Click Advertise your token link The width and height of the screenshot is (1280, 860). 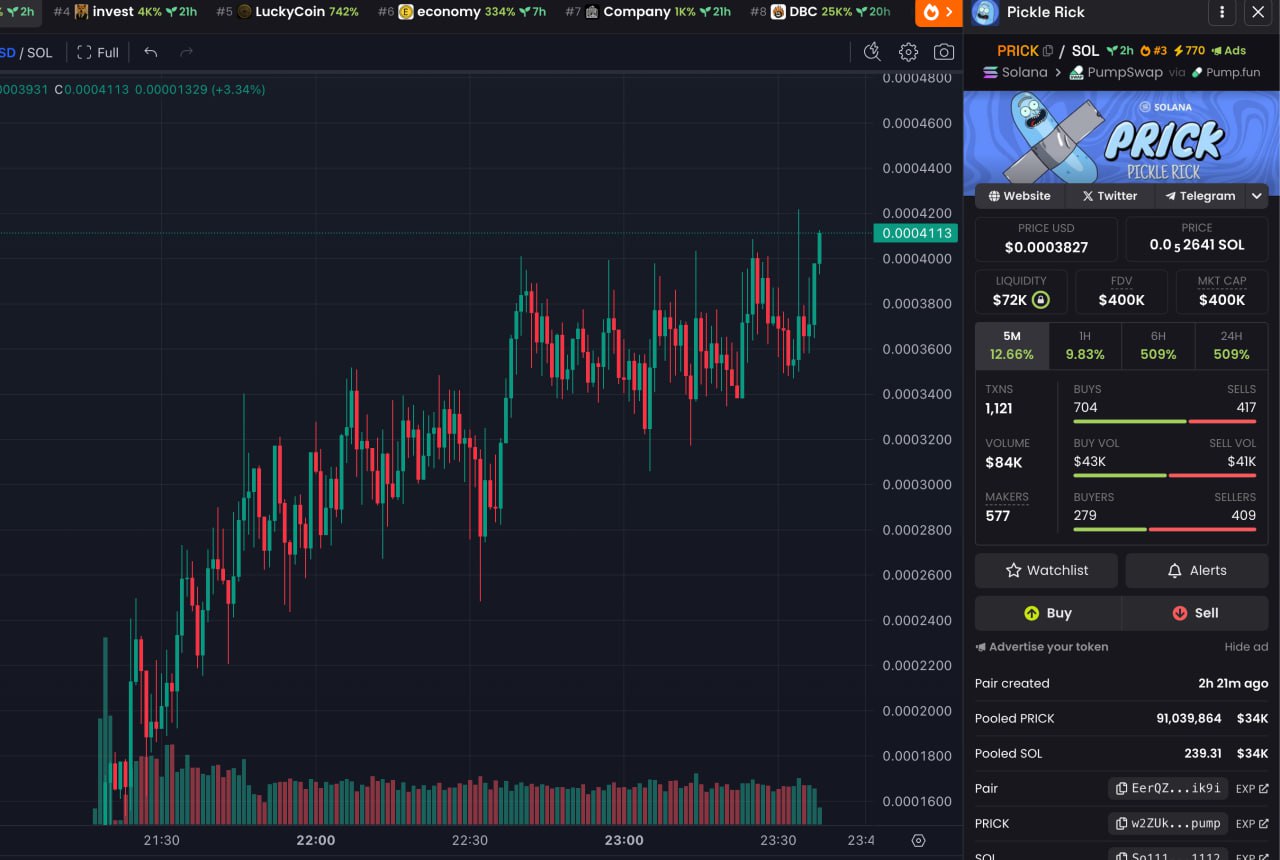(x=1041, y=647)
